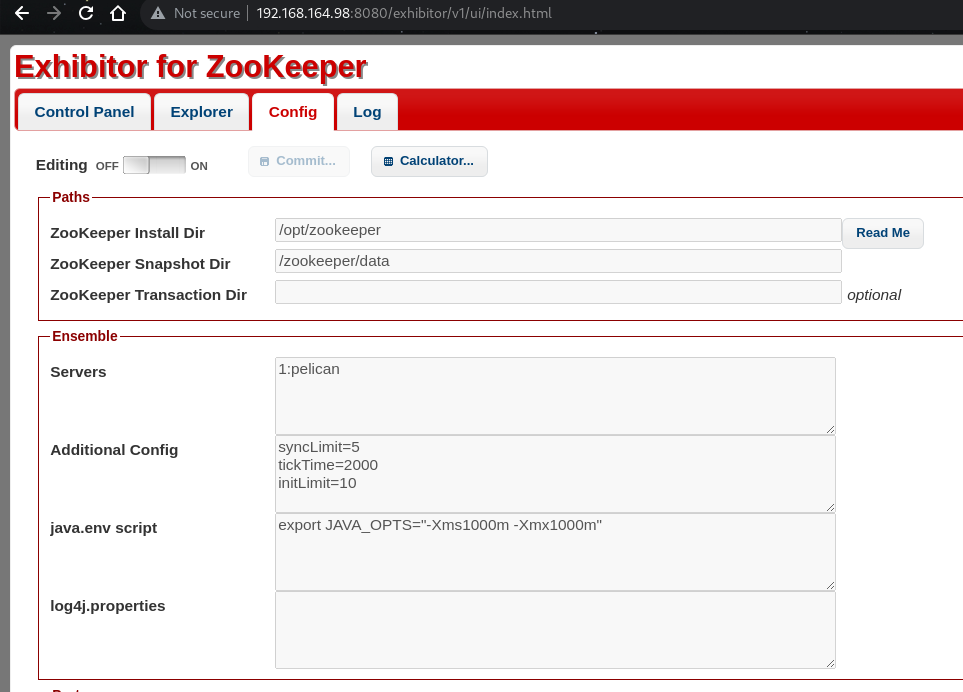Click the Servers textarea resize handle
This screenshot has height=692, width=963.
[x=830, y=429]
